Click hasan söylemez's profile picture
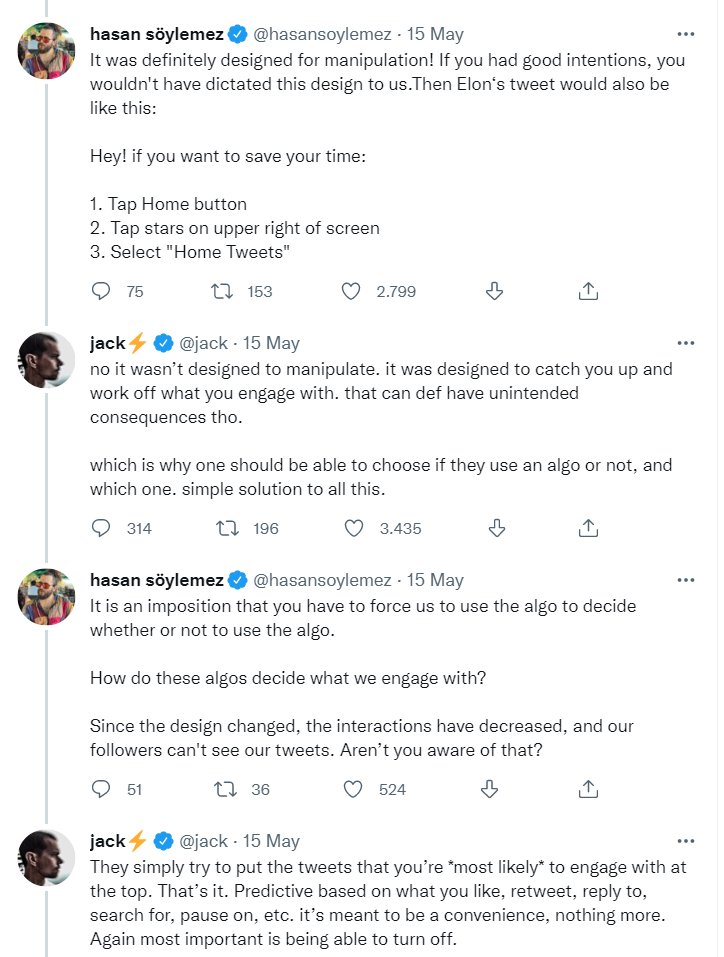This screenshot has height=957, width=724. [x=45, y=50]
